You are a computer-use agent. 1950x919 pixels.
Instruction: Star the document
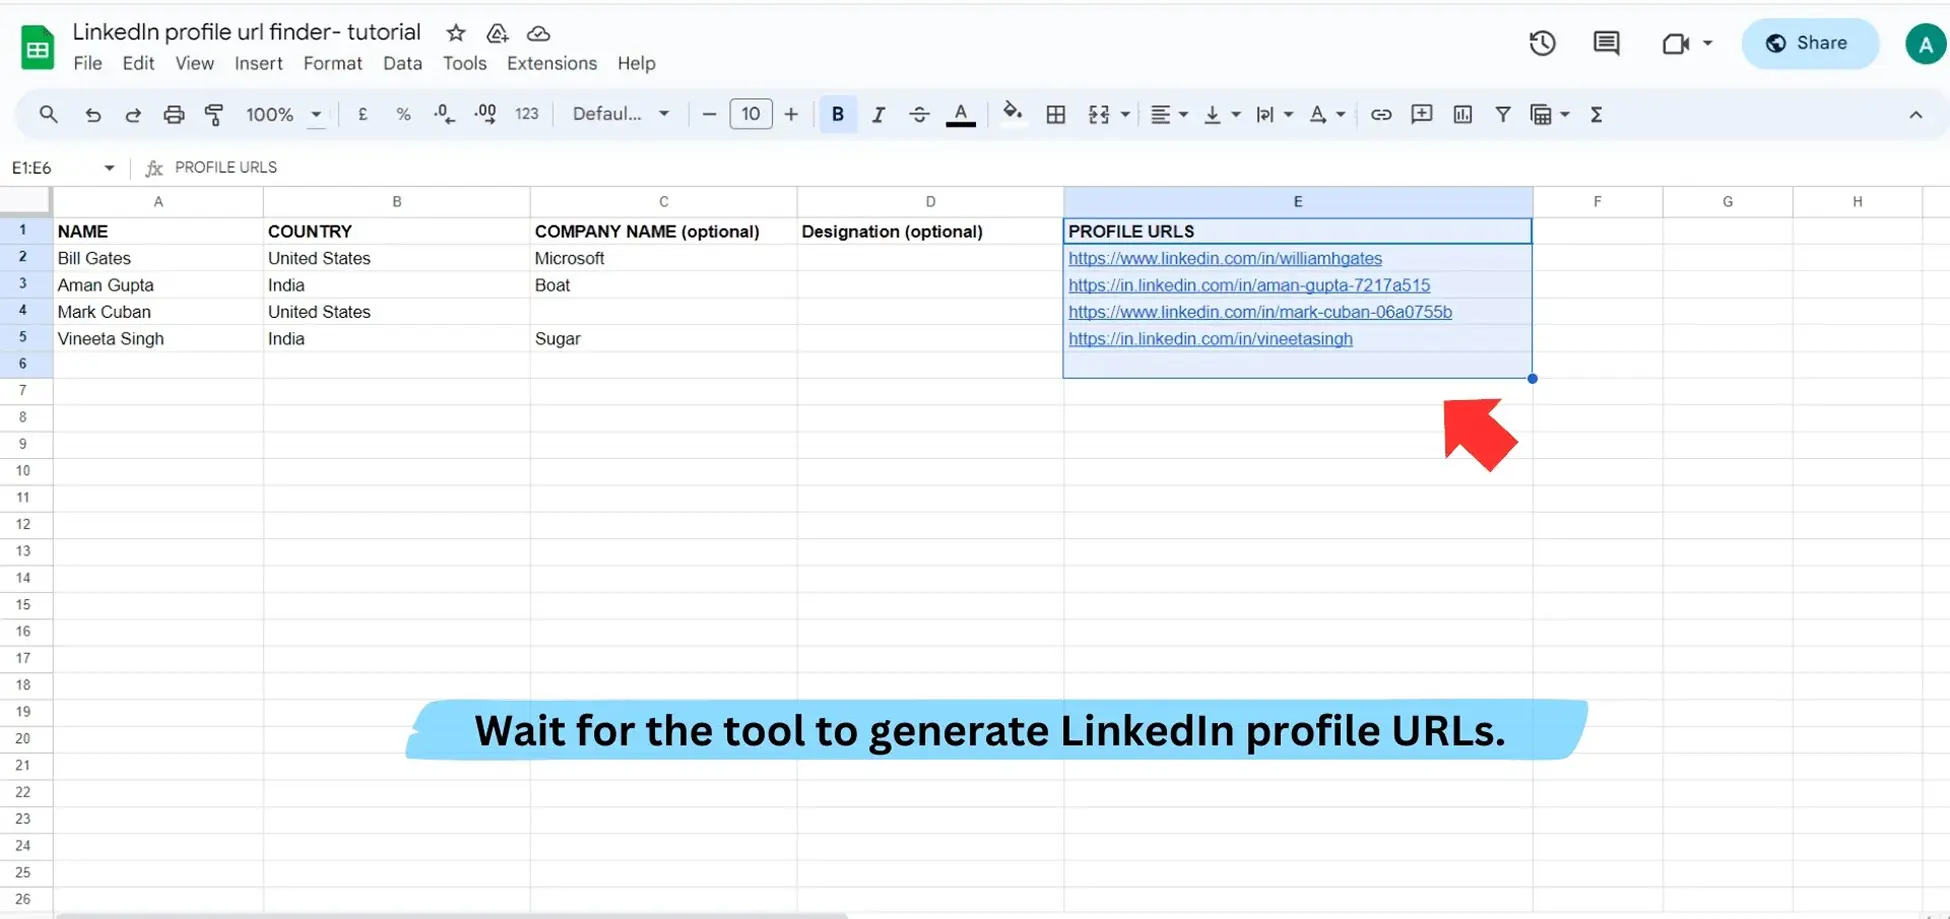[456, 33]
